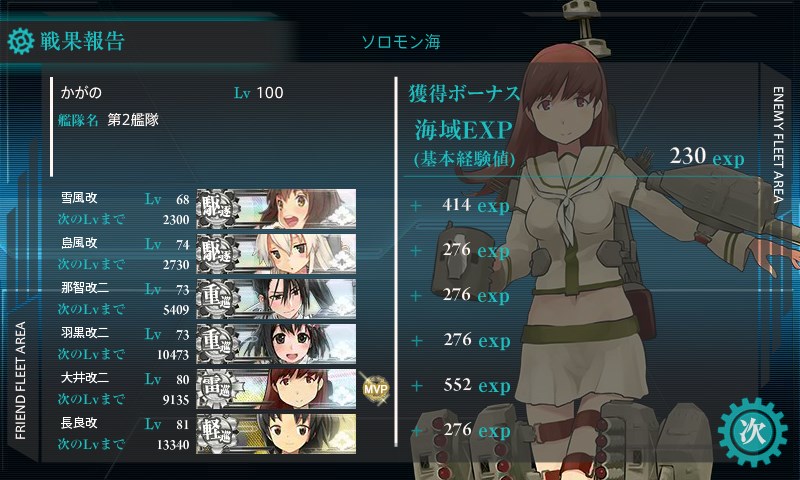The width and height of the screenshot is (800, 480).
Task: Click the teal gear 次 next button
Action: tap(752, 432)
